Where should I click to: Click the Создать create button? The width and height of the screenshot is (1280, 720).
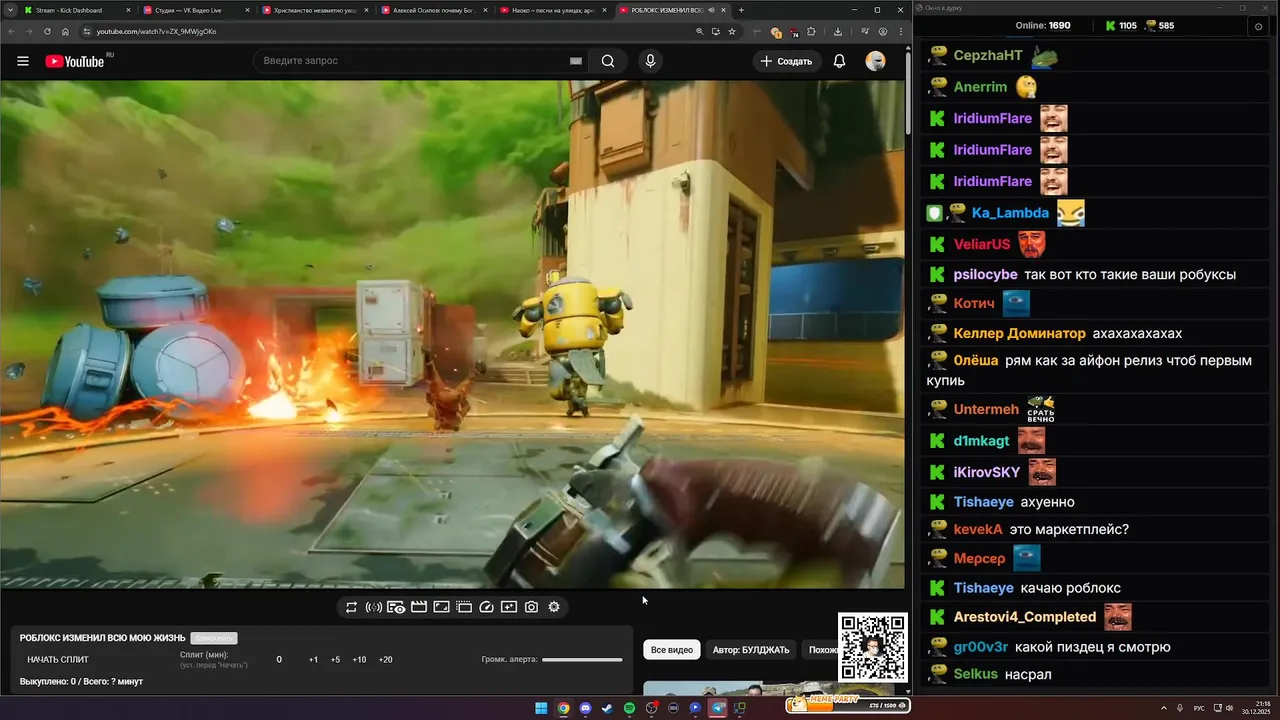point(786,61)
